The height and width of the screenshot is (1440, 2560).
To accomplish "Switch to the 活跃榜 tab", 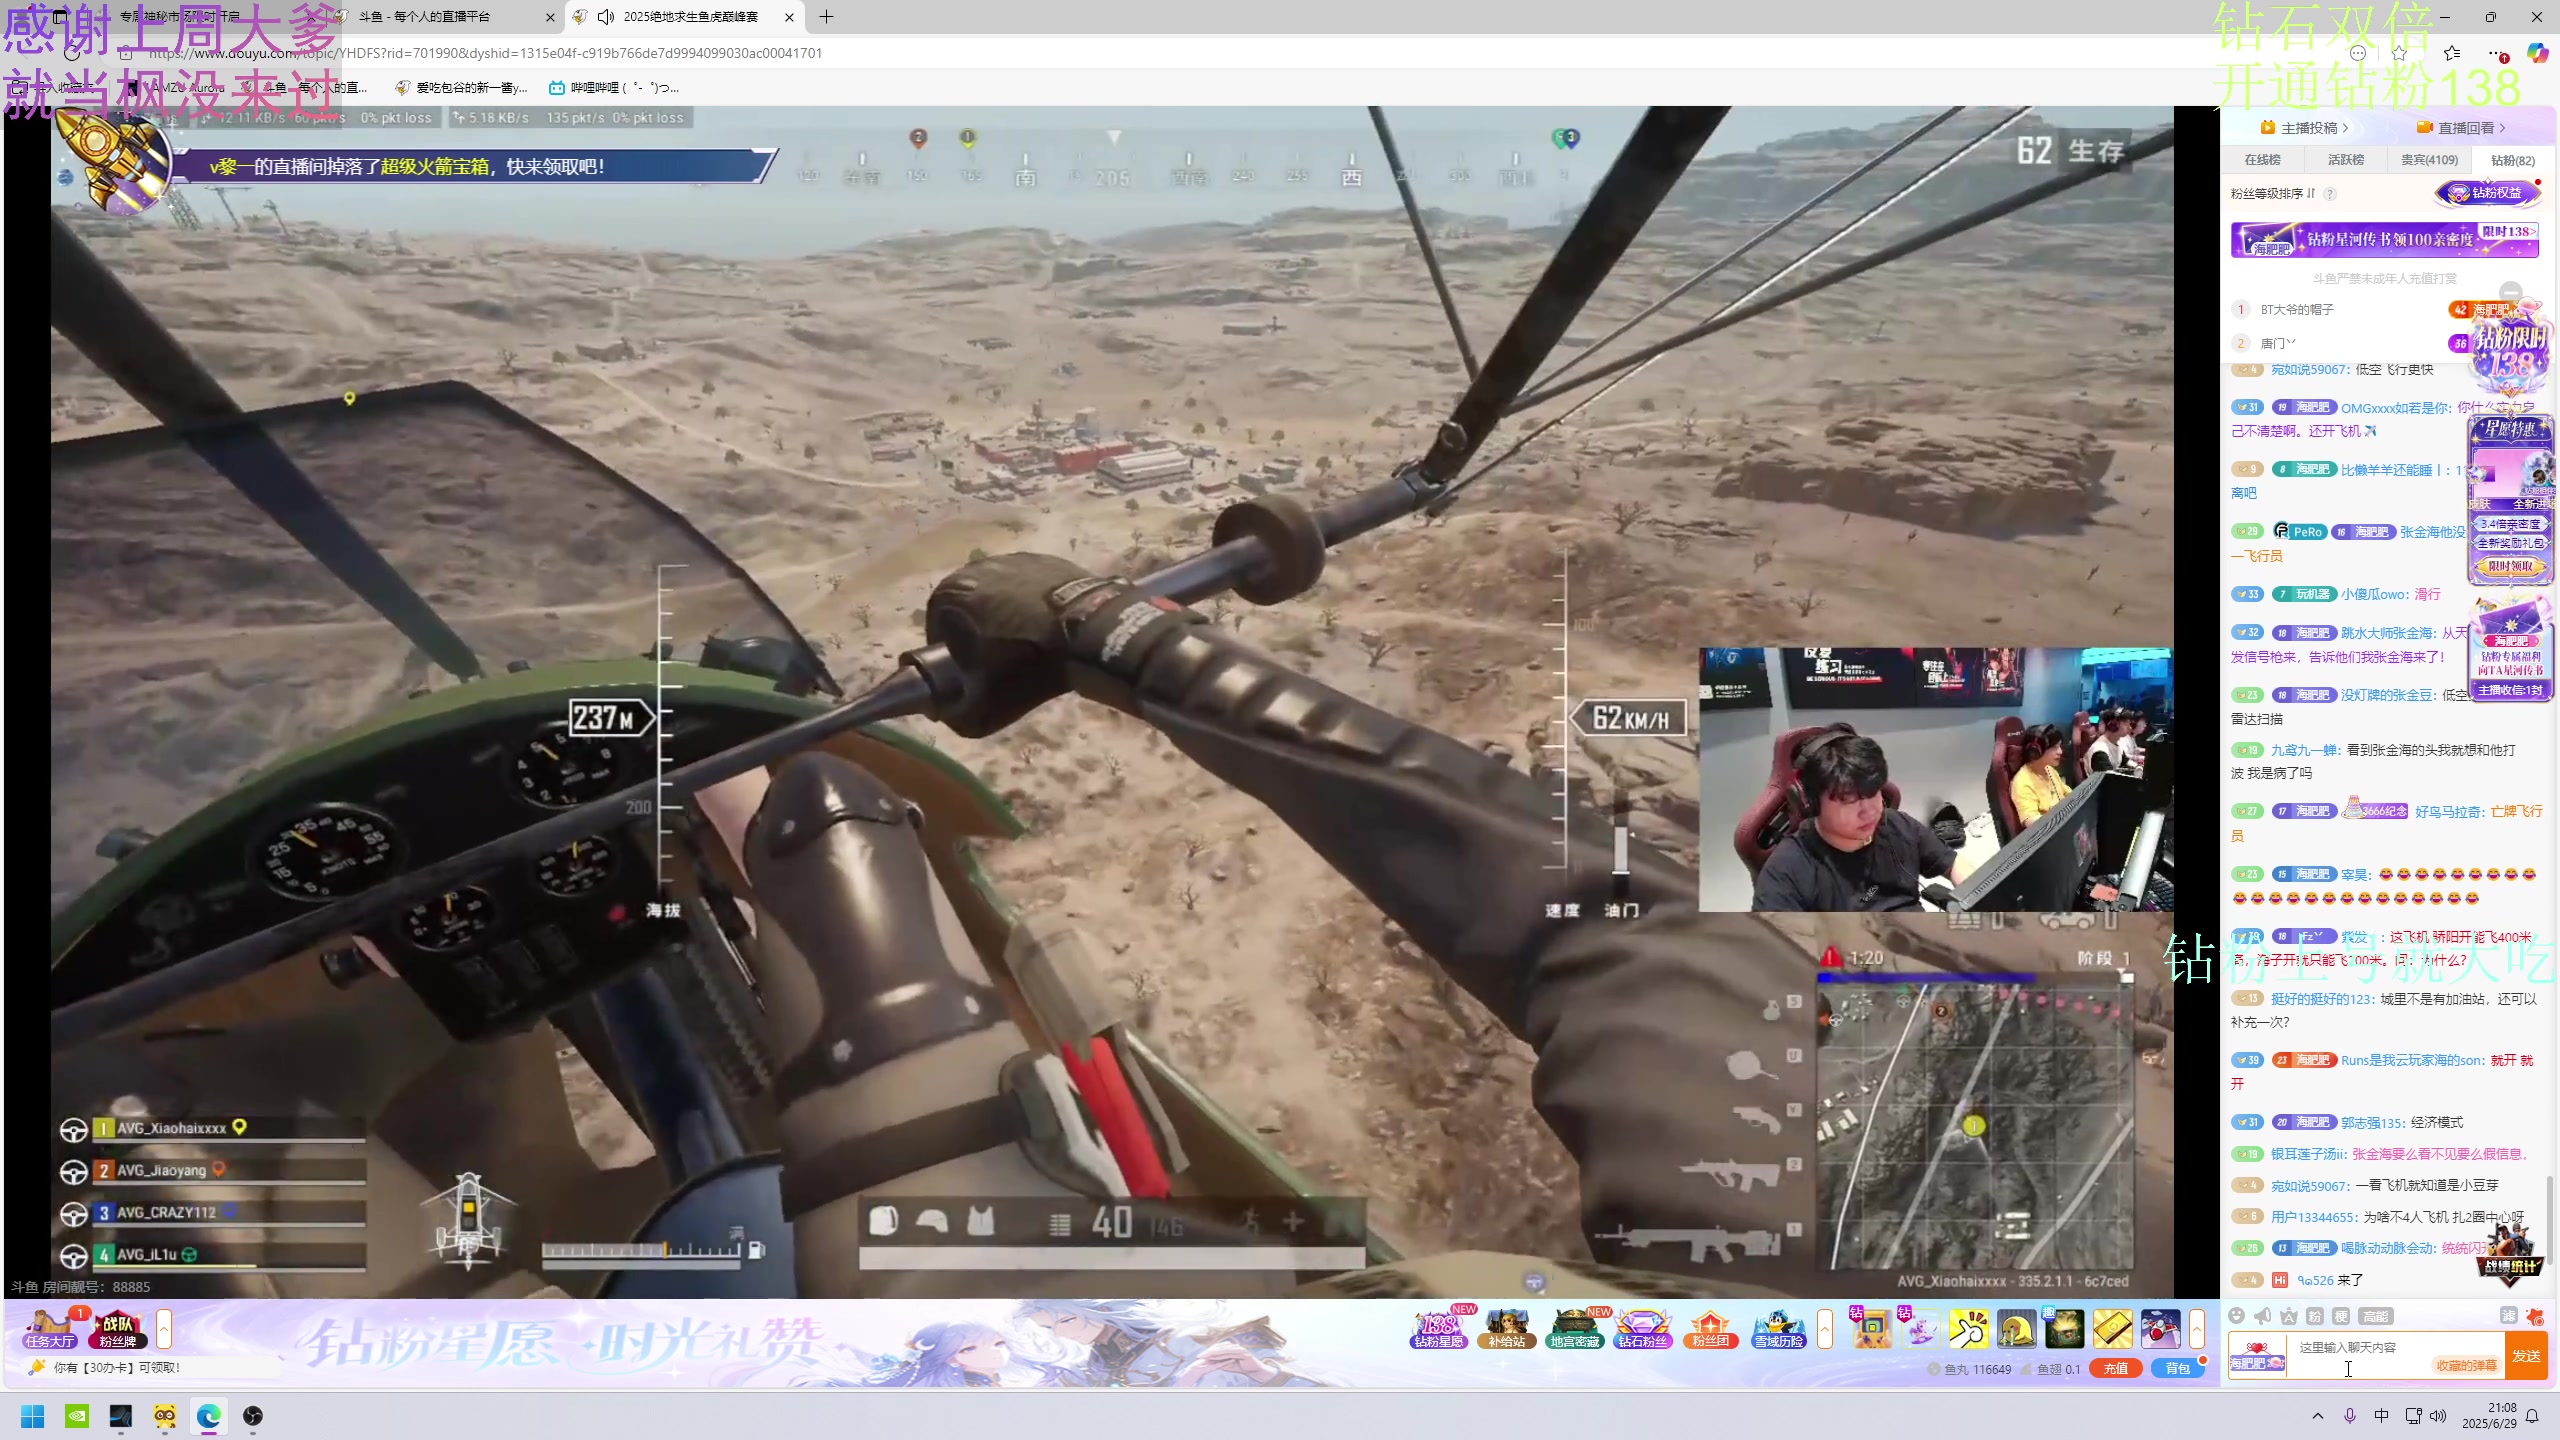I will [2345, 160].
